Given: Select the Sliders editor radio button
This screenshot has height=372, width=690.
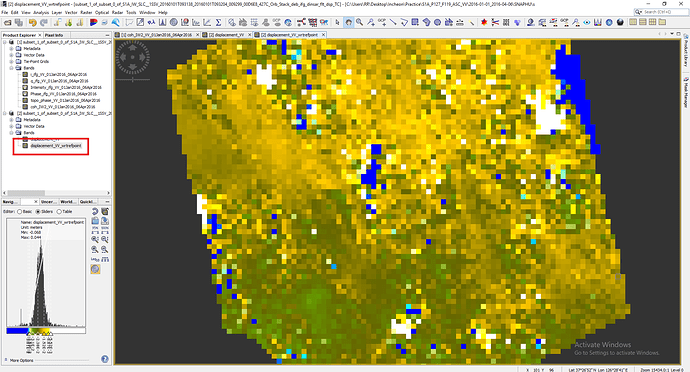Looking at the screenshot, I should coord(44,212).
